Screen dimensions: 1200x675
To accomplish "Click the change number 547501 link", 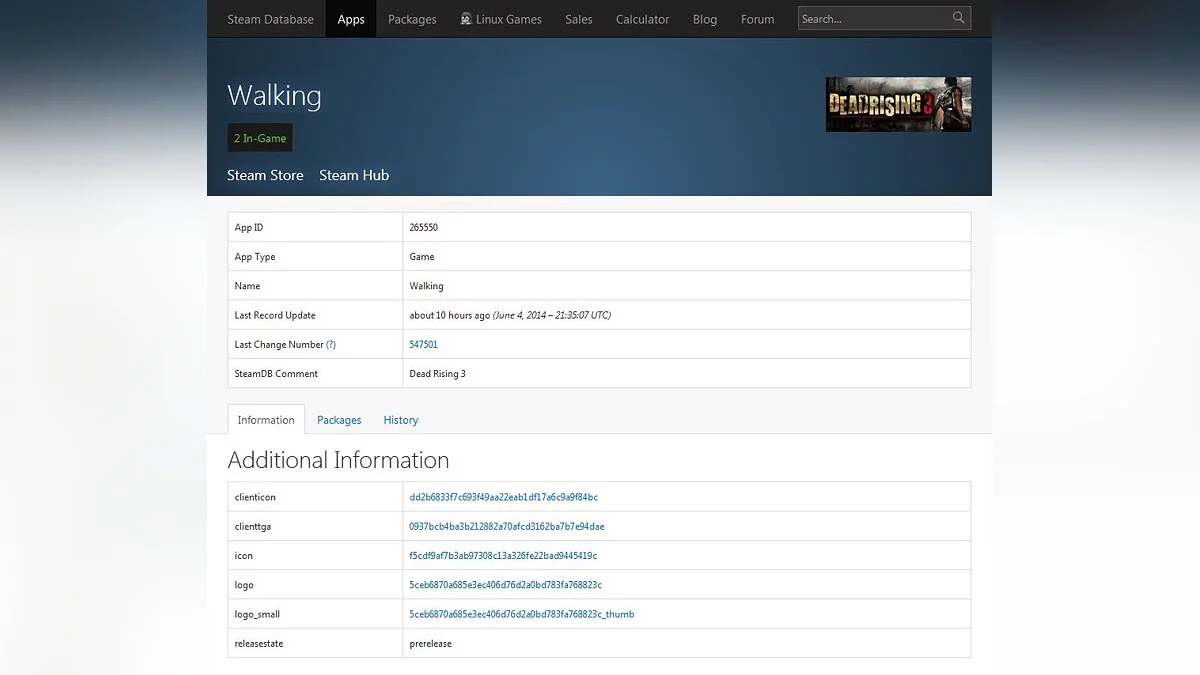I will click(x=423, y=344).
